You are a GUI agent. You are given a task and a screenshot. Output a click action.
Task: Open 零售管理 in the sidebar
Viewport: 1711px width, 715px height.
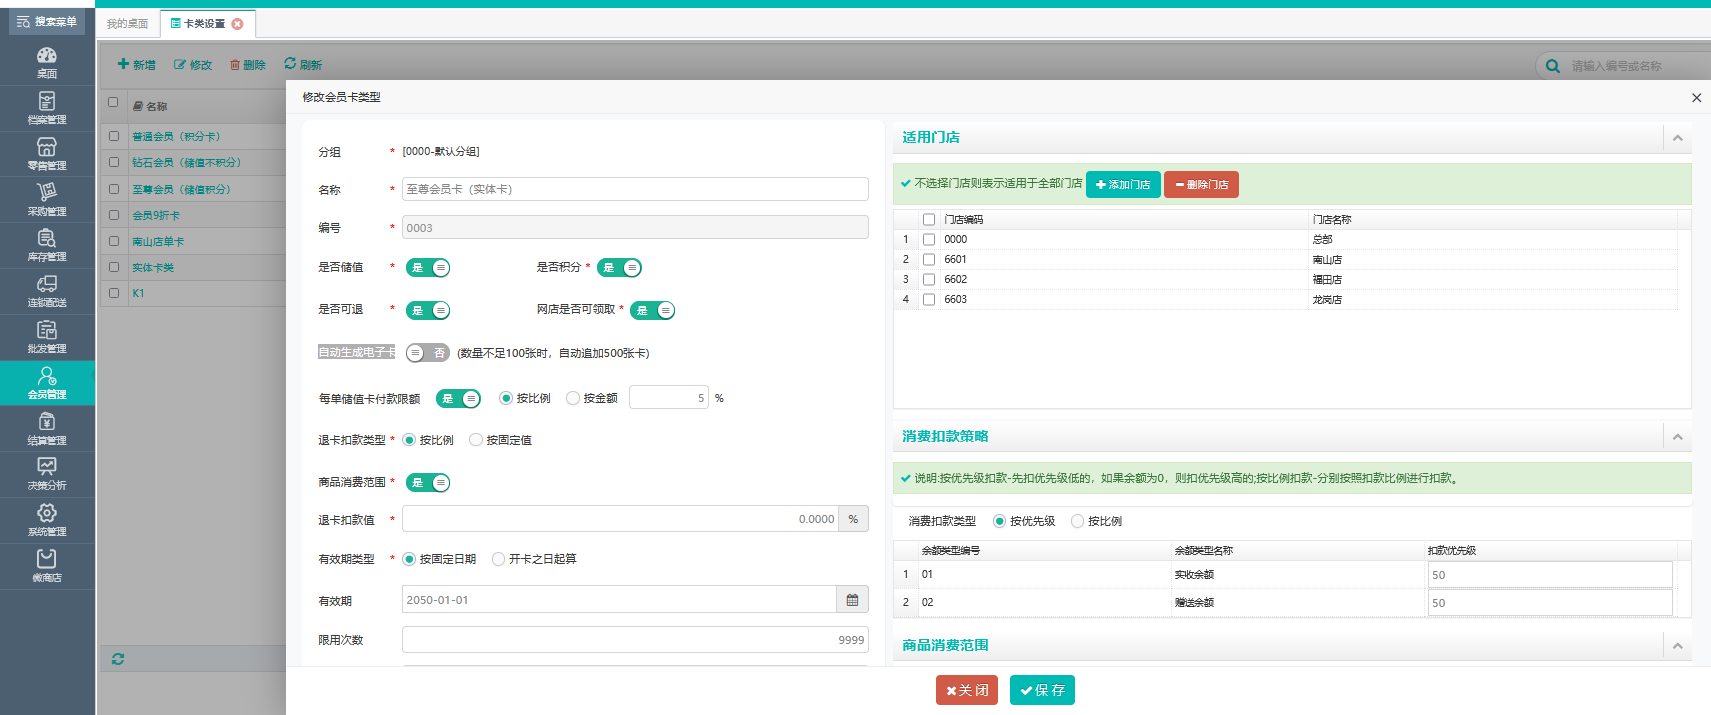(x=47, y=154)
